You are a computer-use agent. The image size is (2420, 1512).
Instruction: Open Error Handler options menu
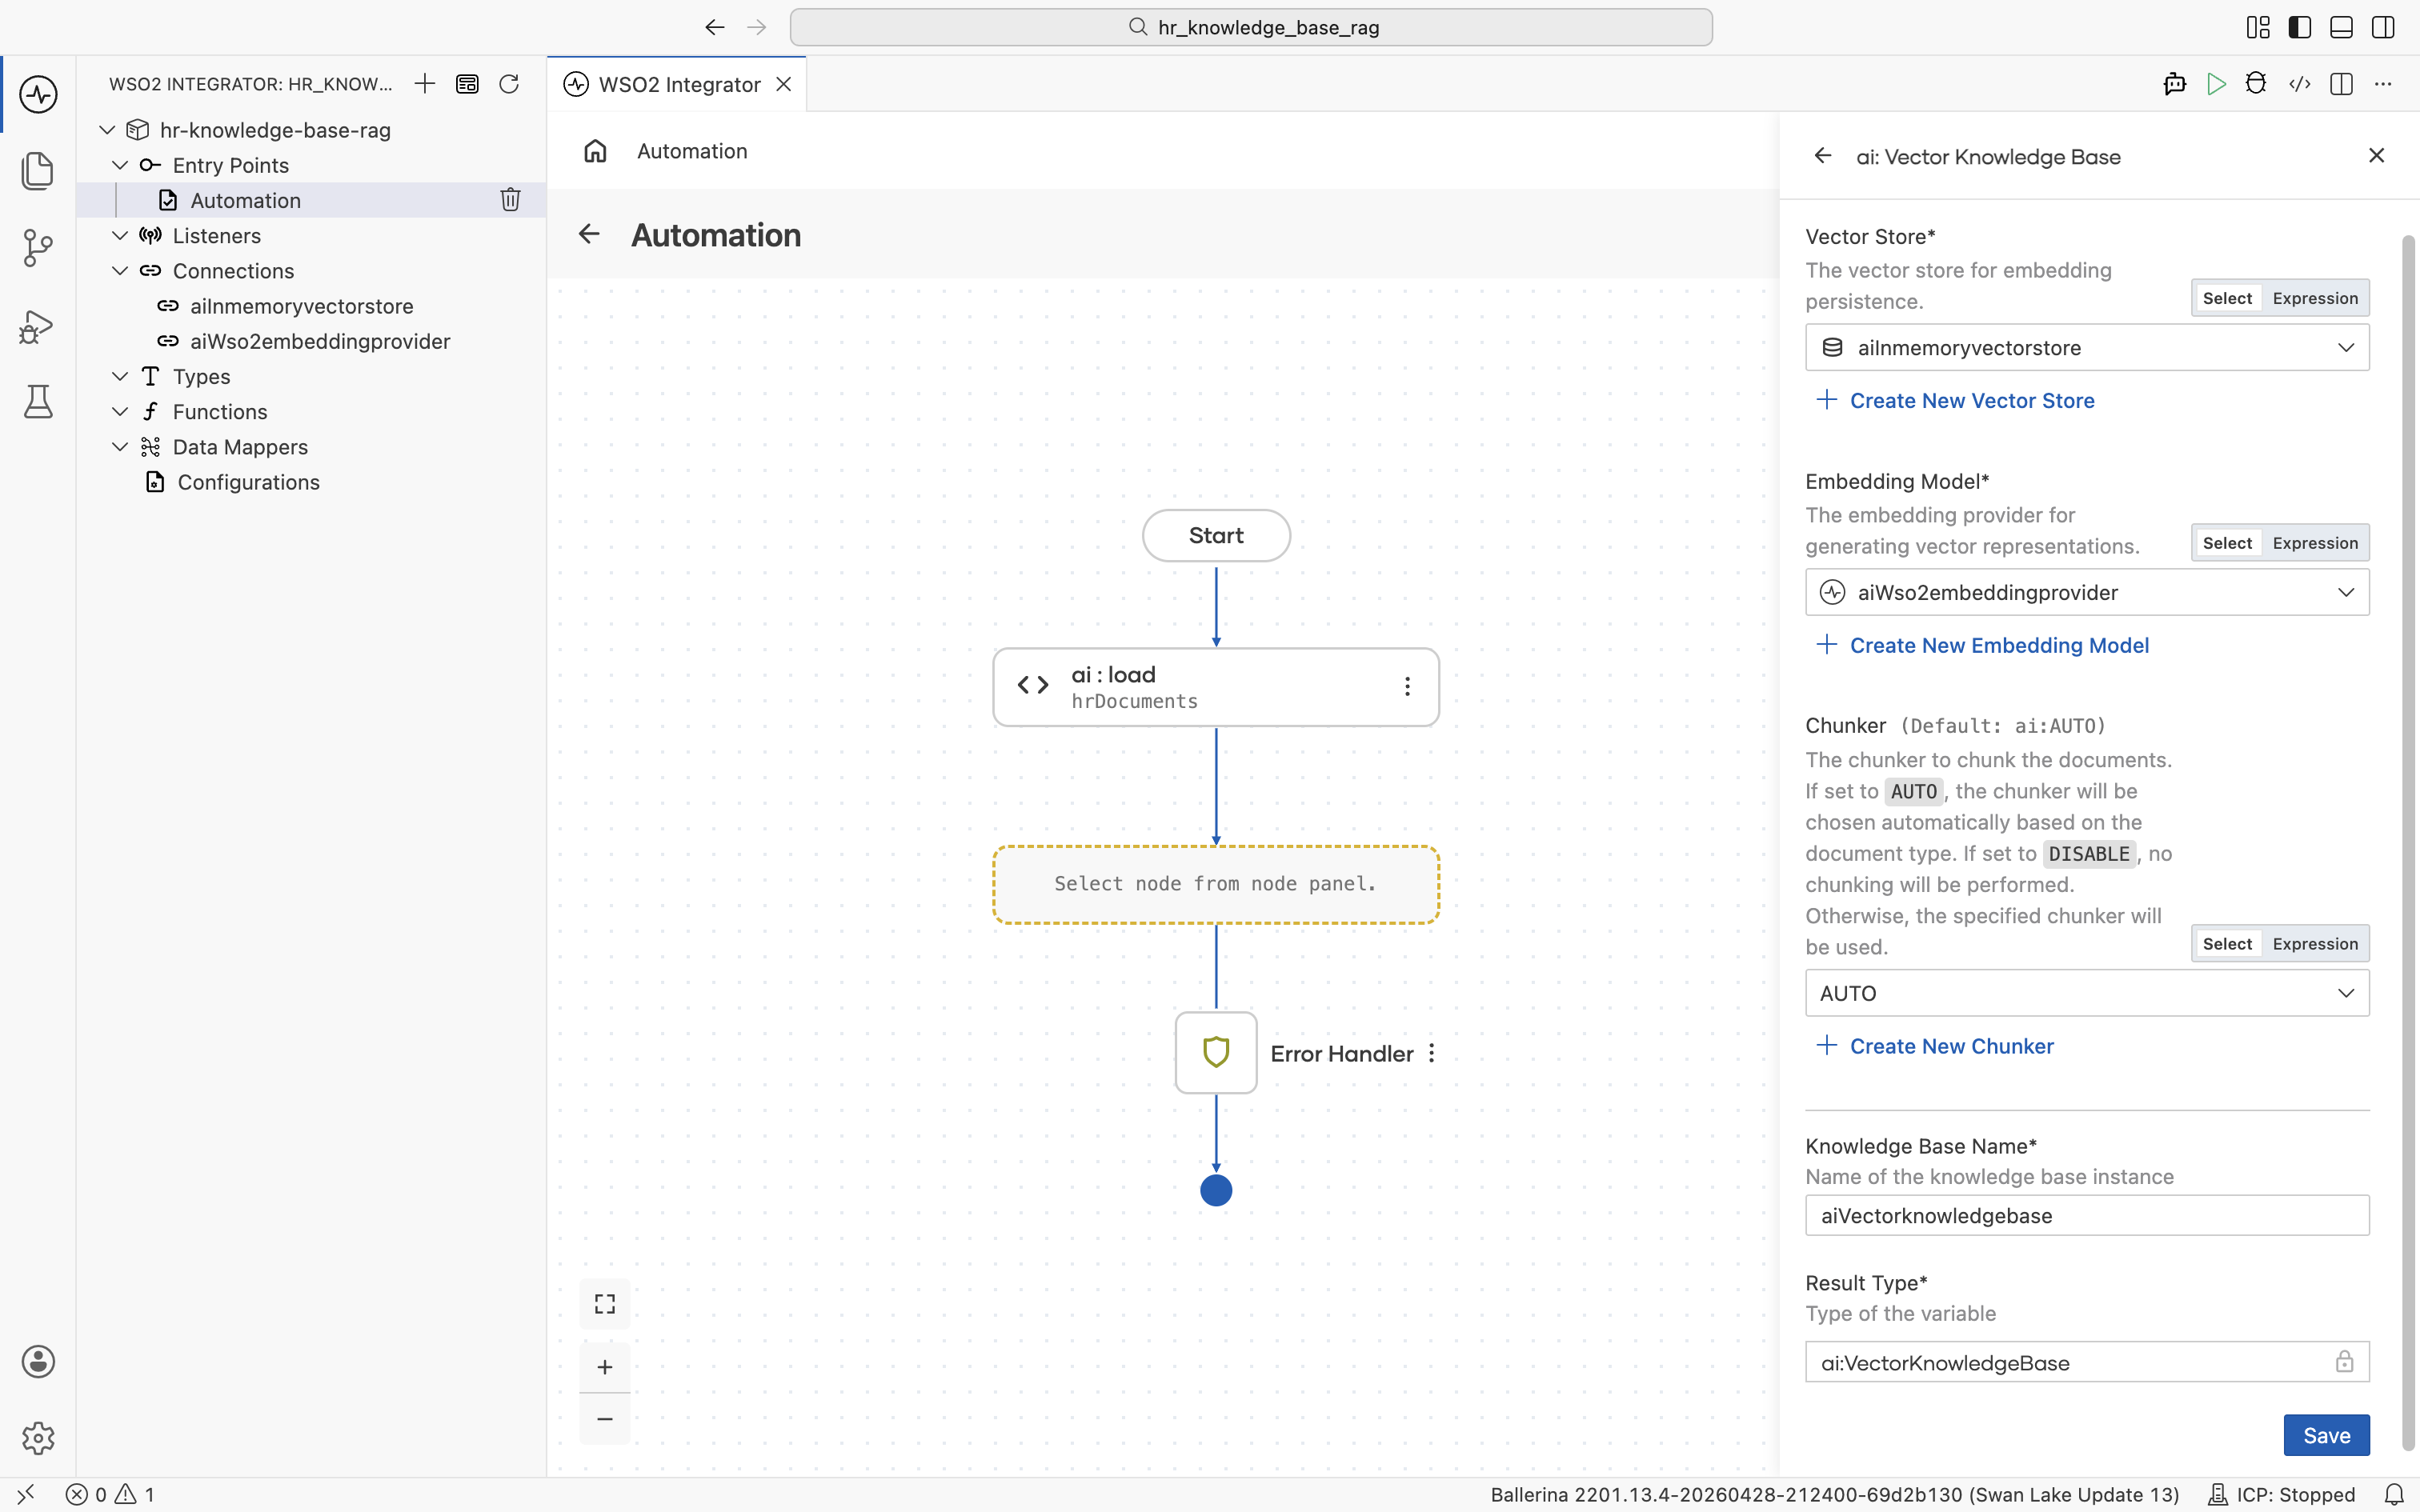[x=1432, y=1053]
